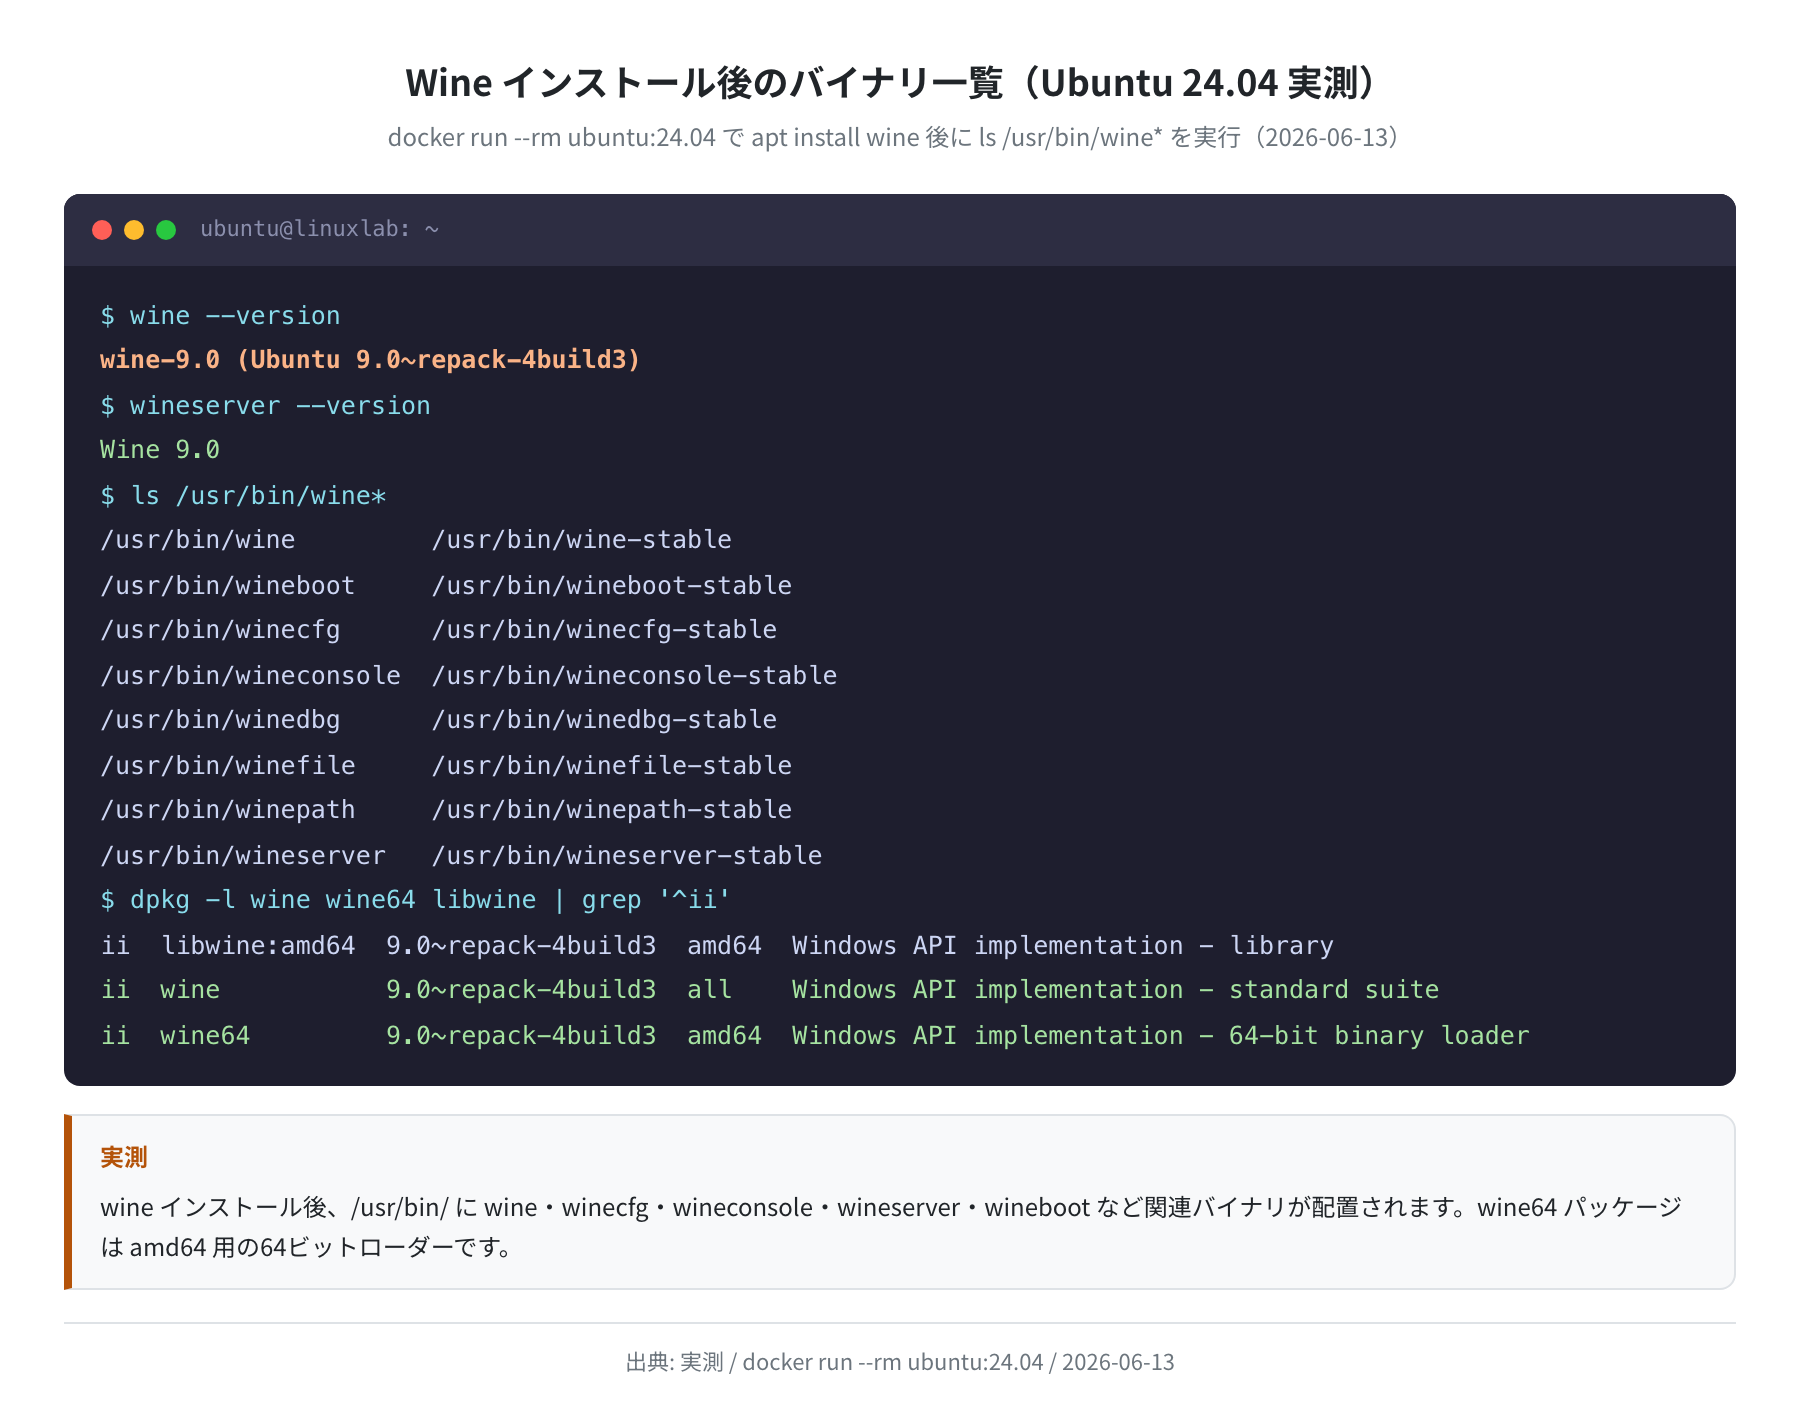Click the path /usr/bin/winefile-stable
Screen dimensions: 1800x1416
point(612,766)
